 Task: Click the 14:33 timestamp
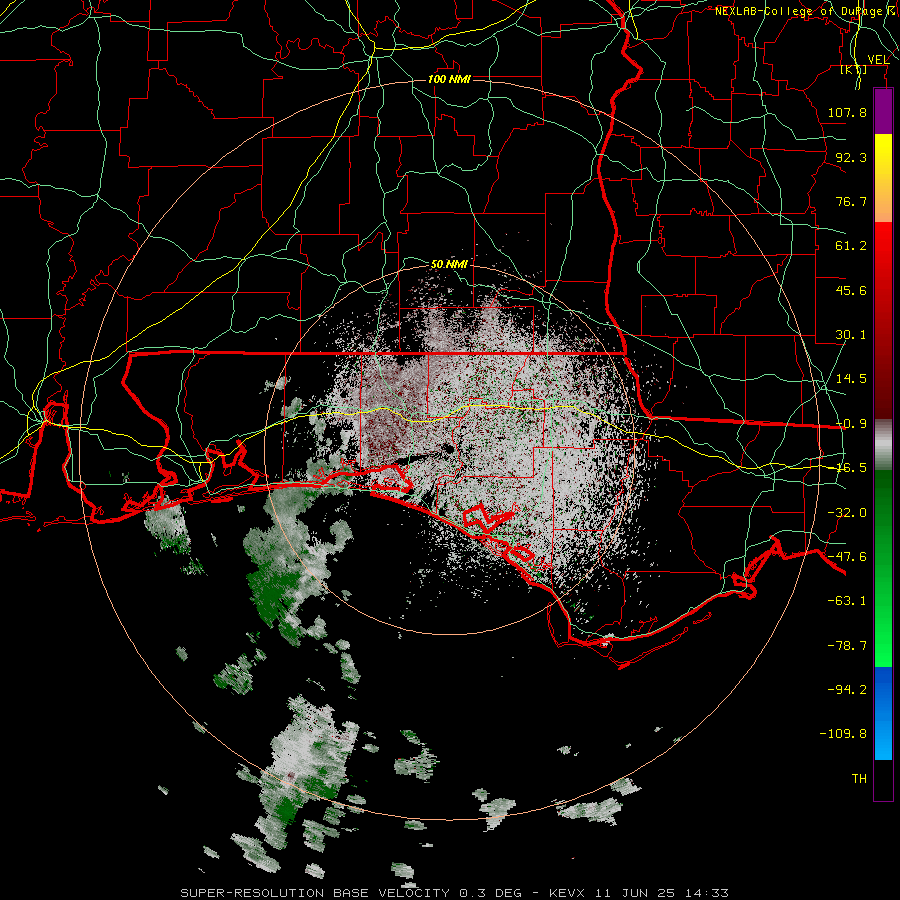(706, 893)
